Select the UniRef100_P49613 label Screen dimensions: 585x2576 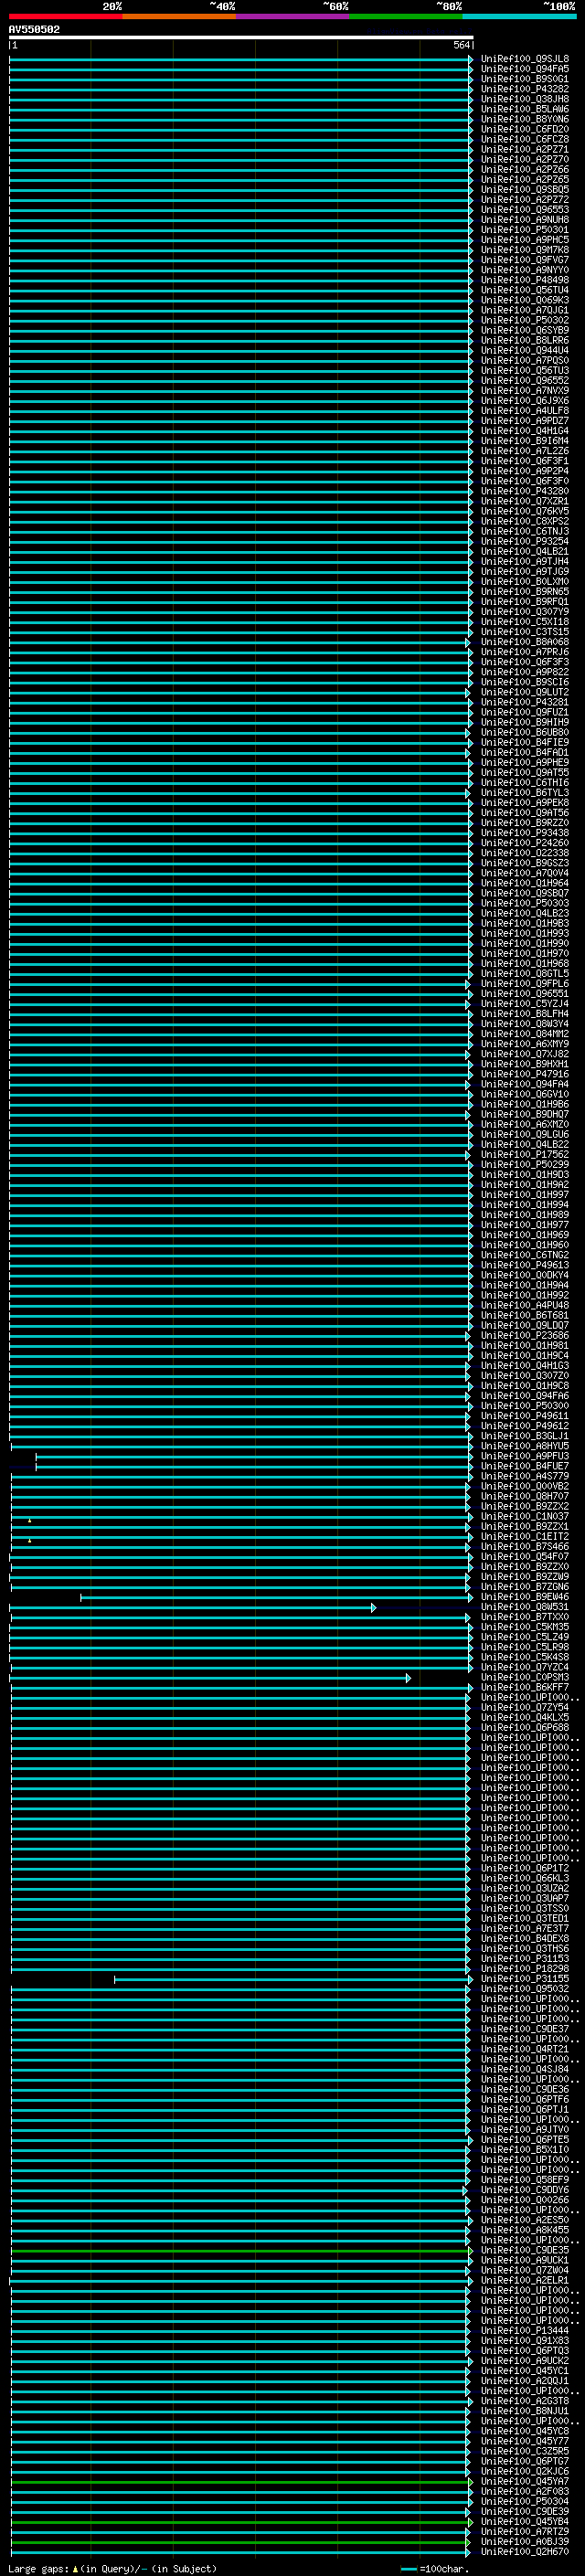click(x=525, y=1265)
